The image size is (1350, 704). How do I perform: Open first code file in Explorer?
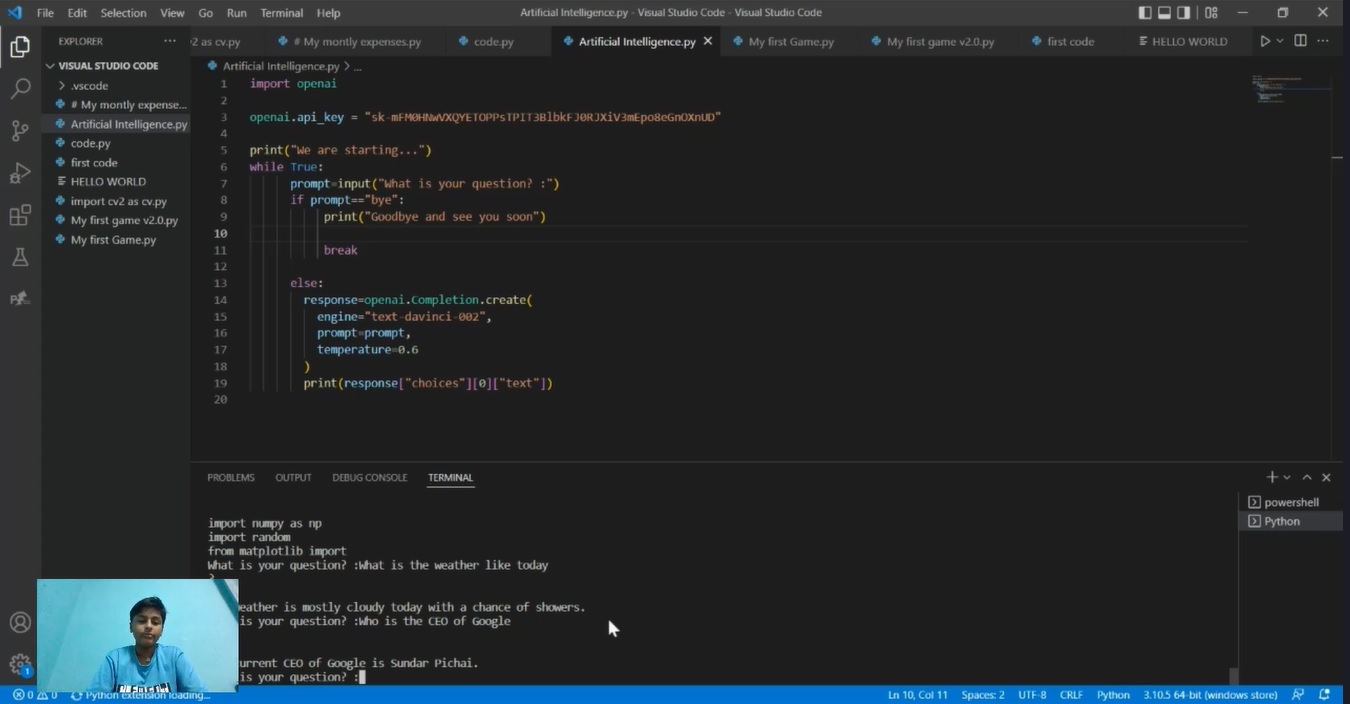coord(94,163)
